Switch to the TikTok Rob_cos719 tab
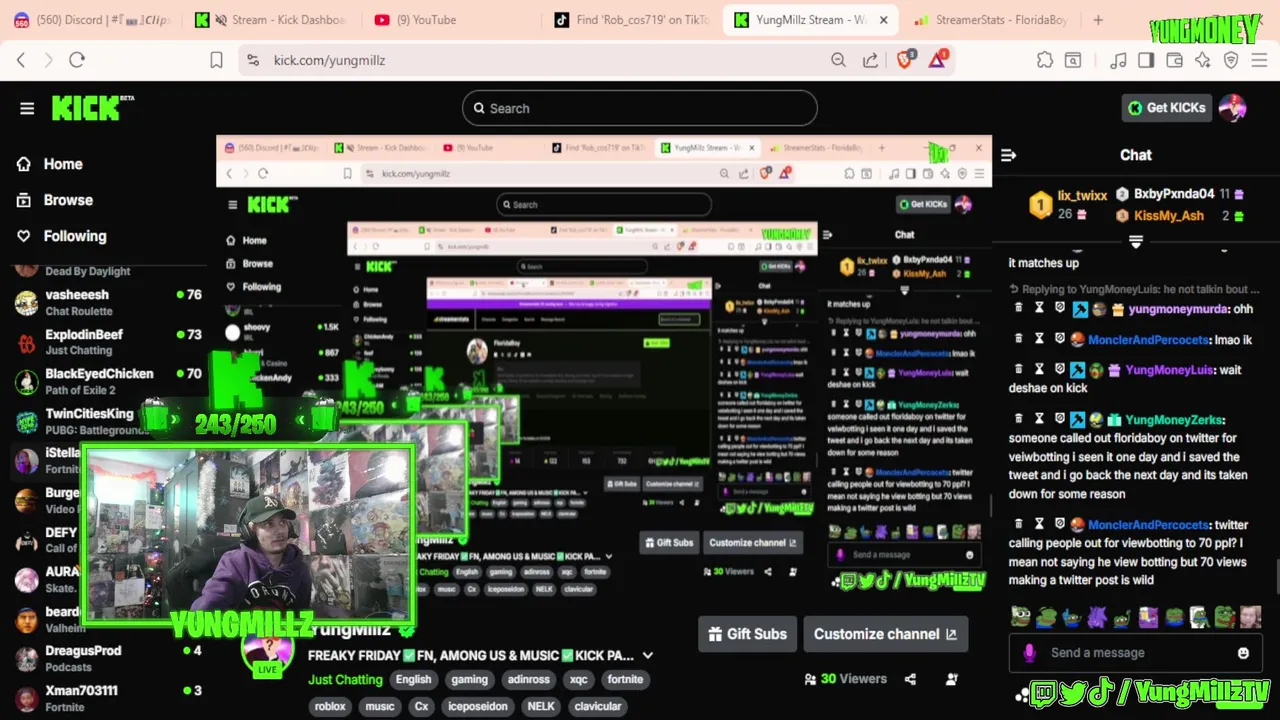Screen dimensions: 1280x720 point(630,20)
